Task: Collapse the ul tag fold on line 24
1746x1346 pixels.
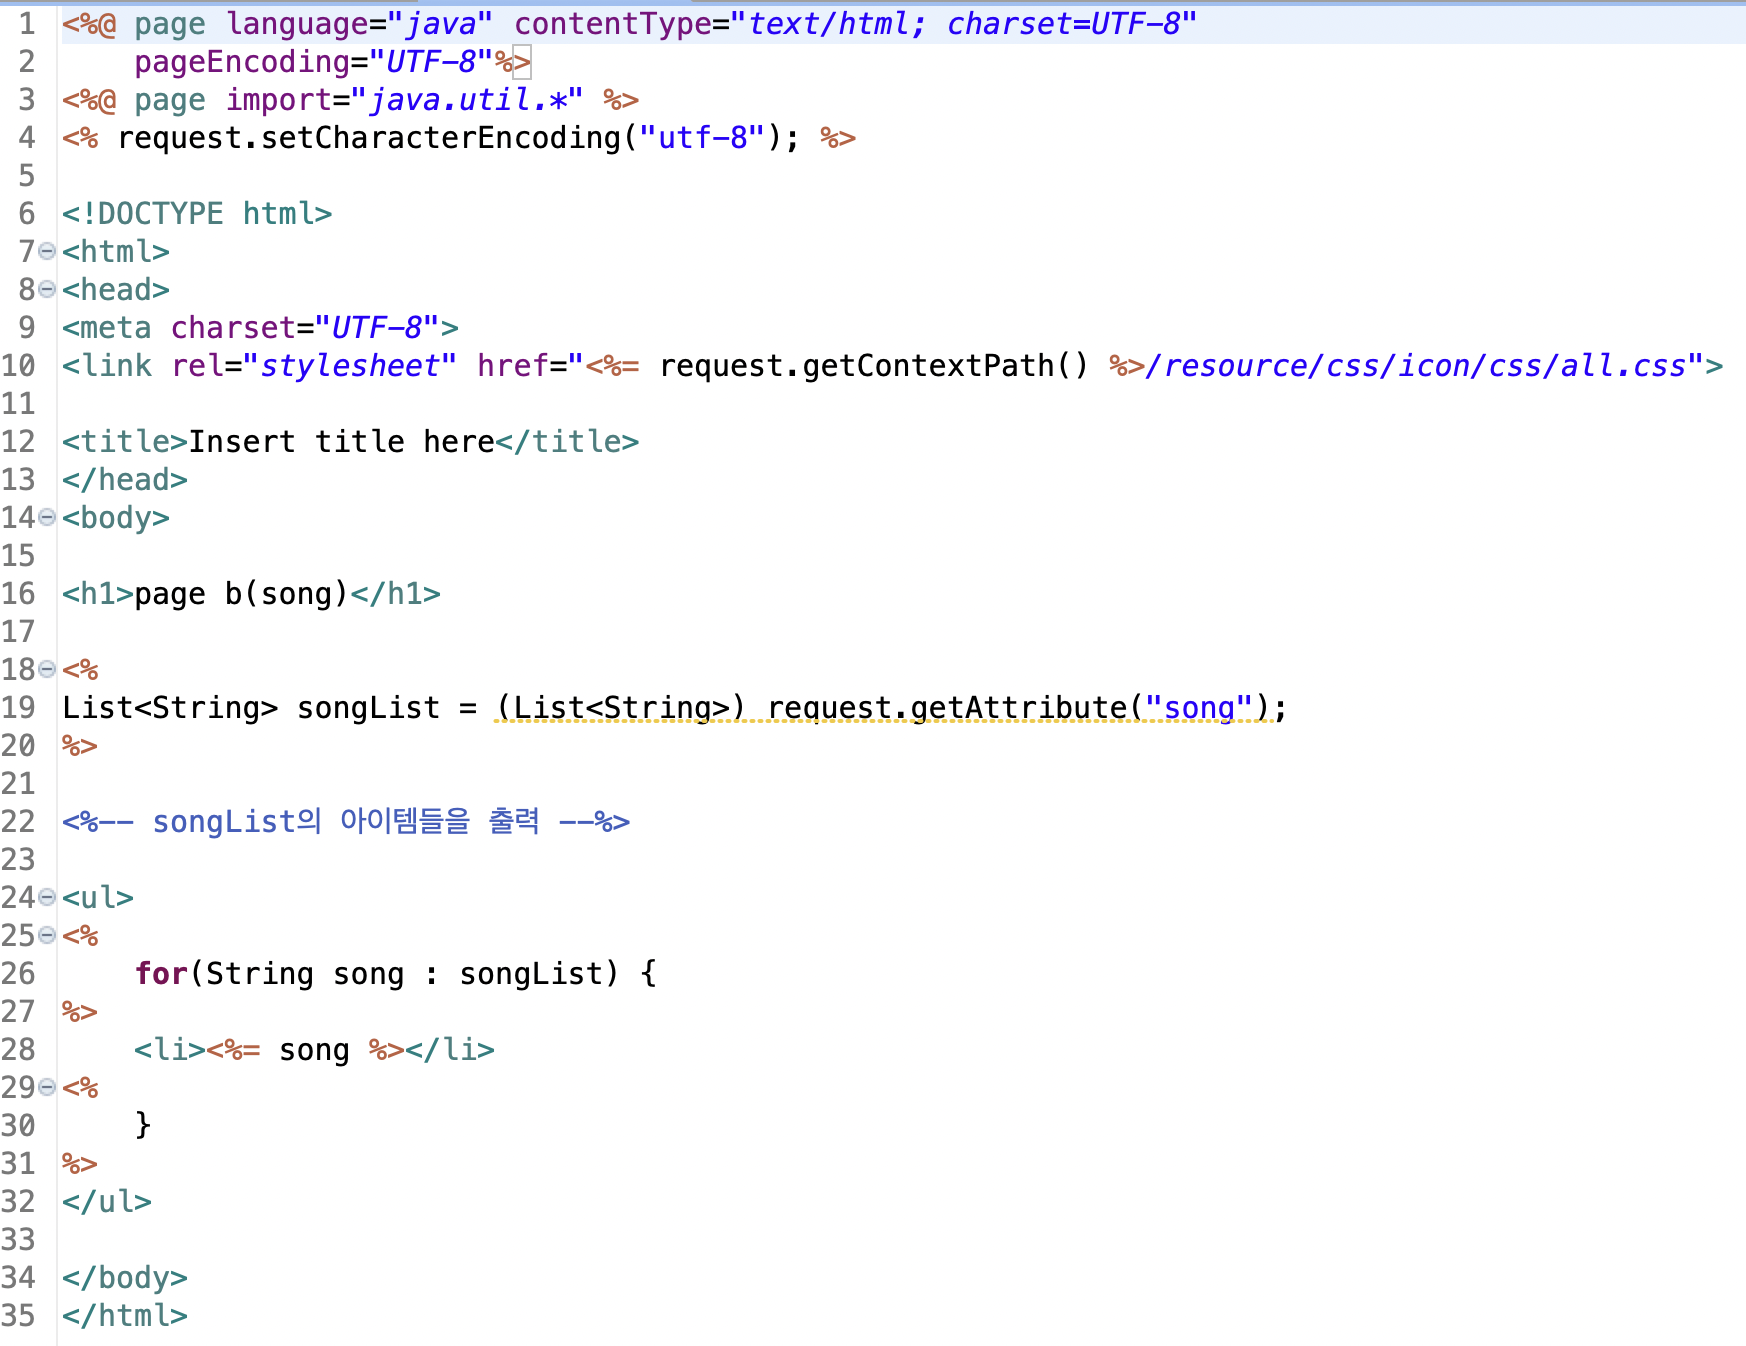Action: pyautogui.click(x=47, y=897)
